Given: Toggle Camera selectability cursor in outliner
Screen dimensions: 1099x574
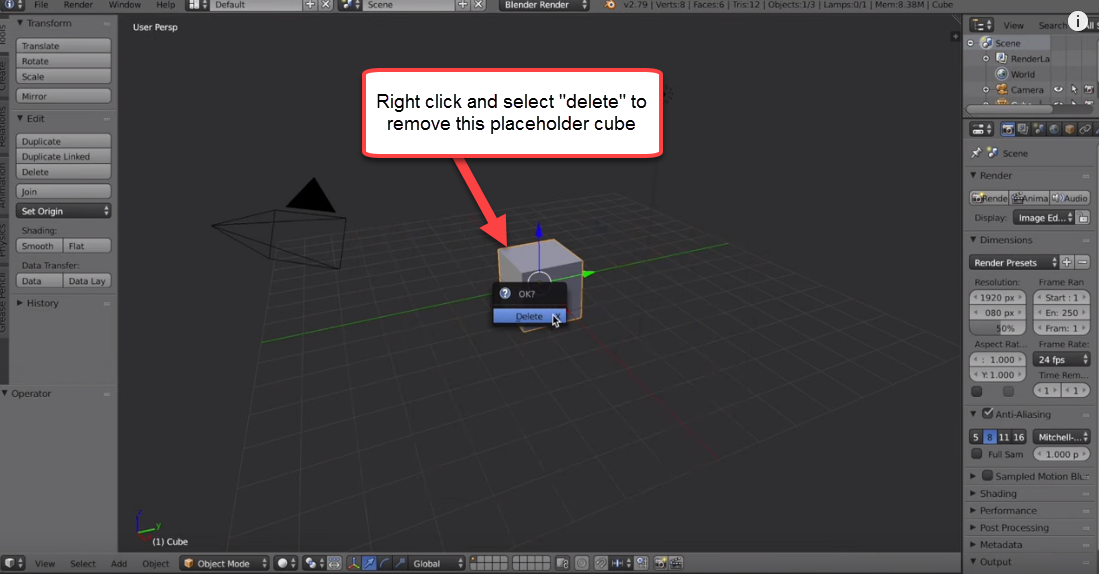Looking at the screenshot, I should pyautogui.click(x=1074, y=90).
